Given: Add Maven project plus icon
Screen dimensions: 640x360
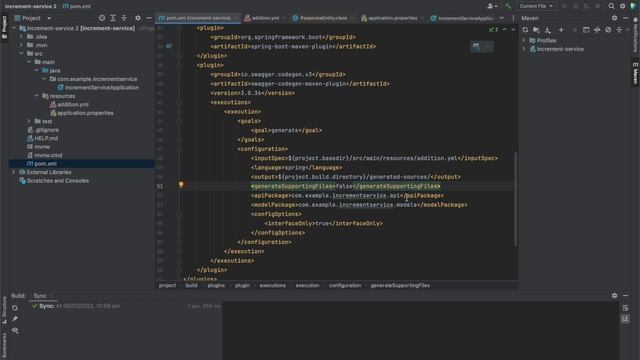Looking at the screenshot, I should coord(561,30).
